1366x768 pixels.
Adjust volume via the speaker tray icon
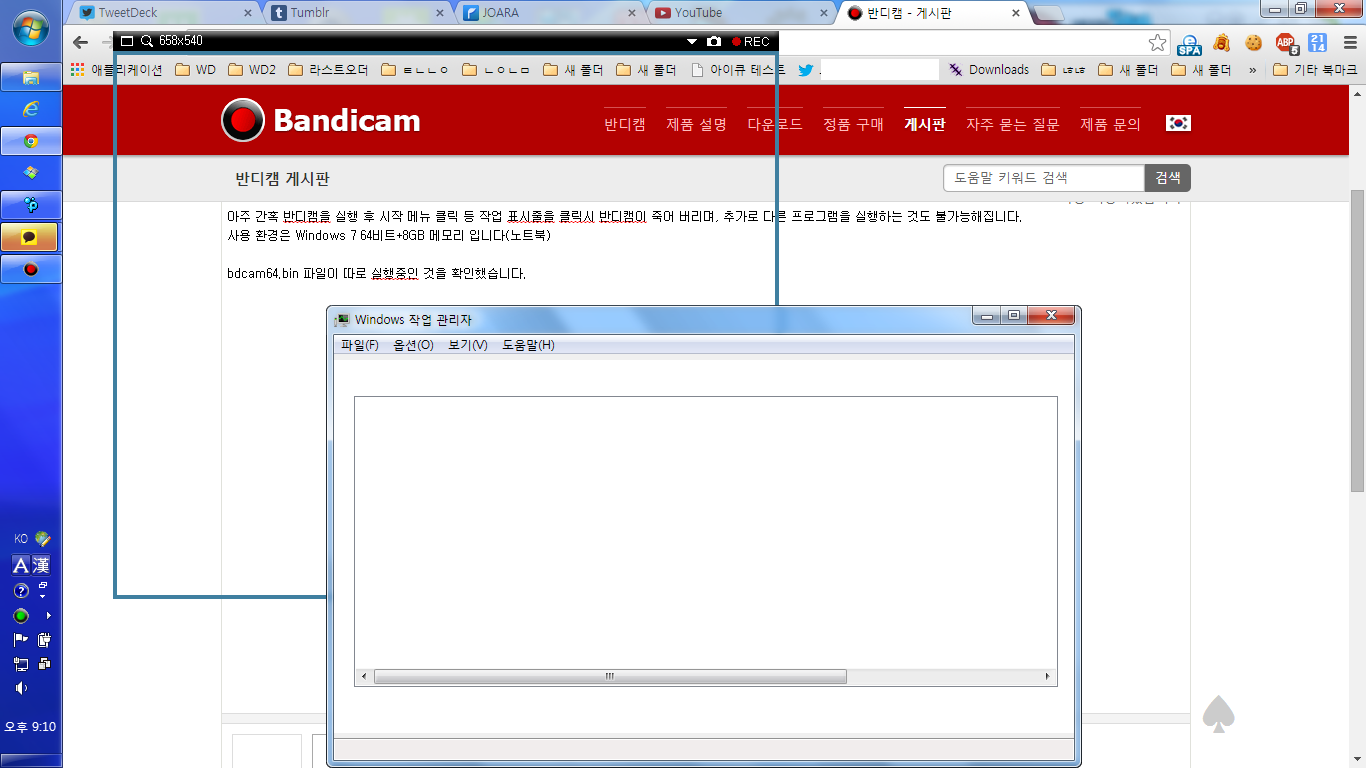coord(20,688)
